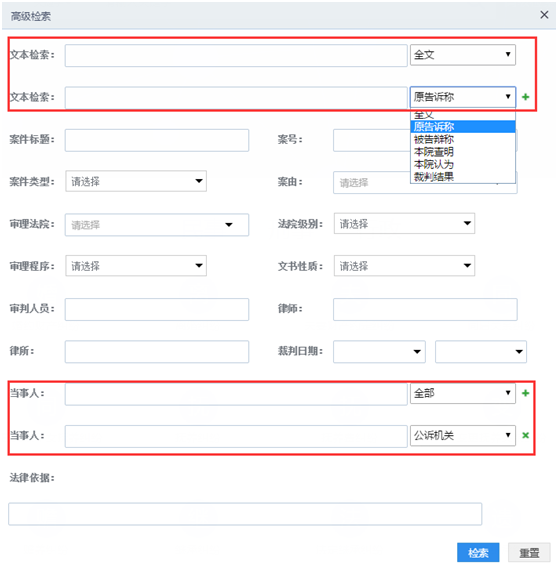Click green plus beside 全部 party dropdown

pos(525,393)
